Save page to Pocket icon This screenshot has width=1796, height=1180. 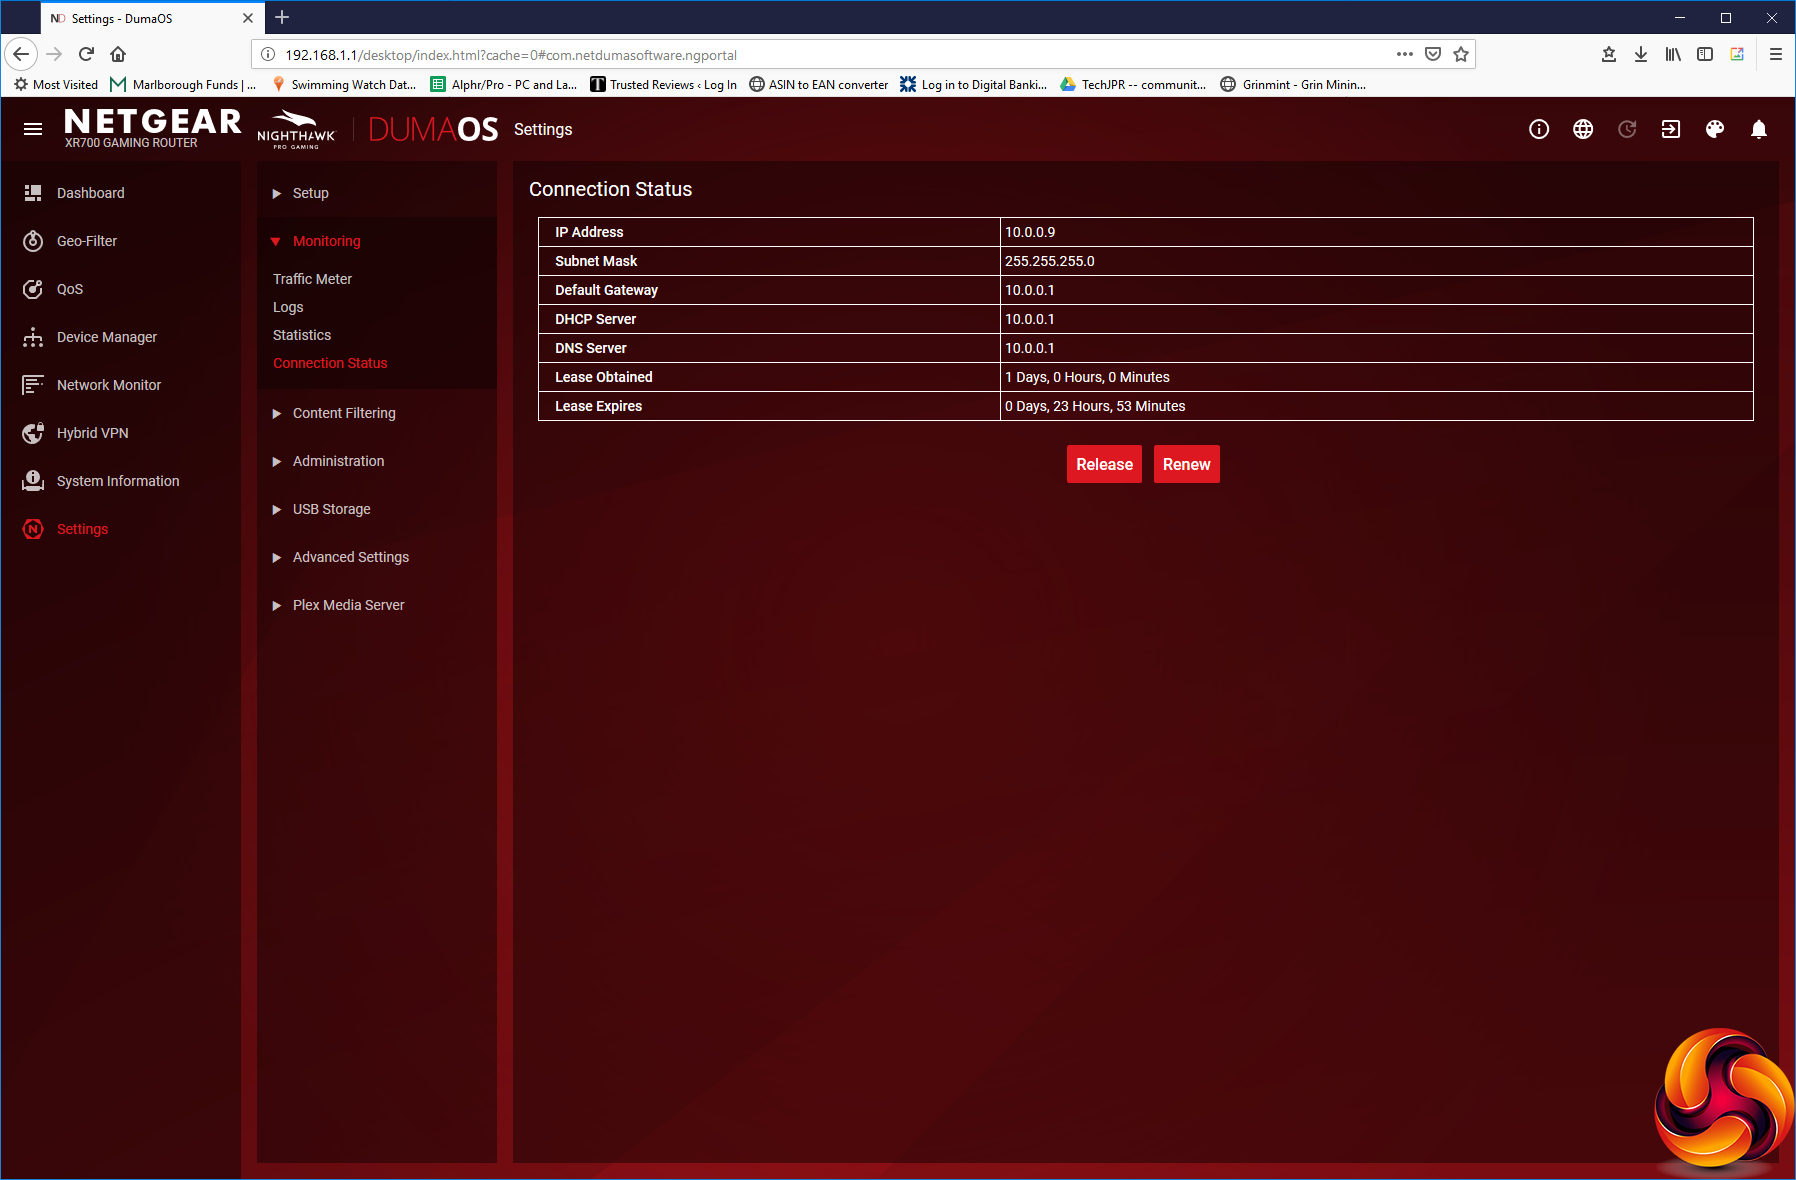1433,54
